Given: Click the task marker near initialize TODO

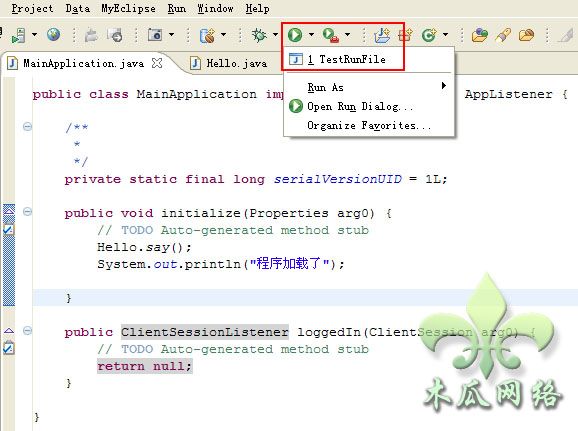Looking at the screenshot, I should [9, 229].
